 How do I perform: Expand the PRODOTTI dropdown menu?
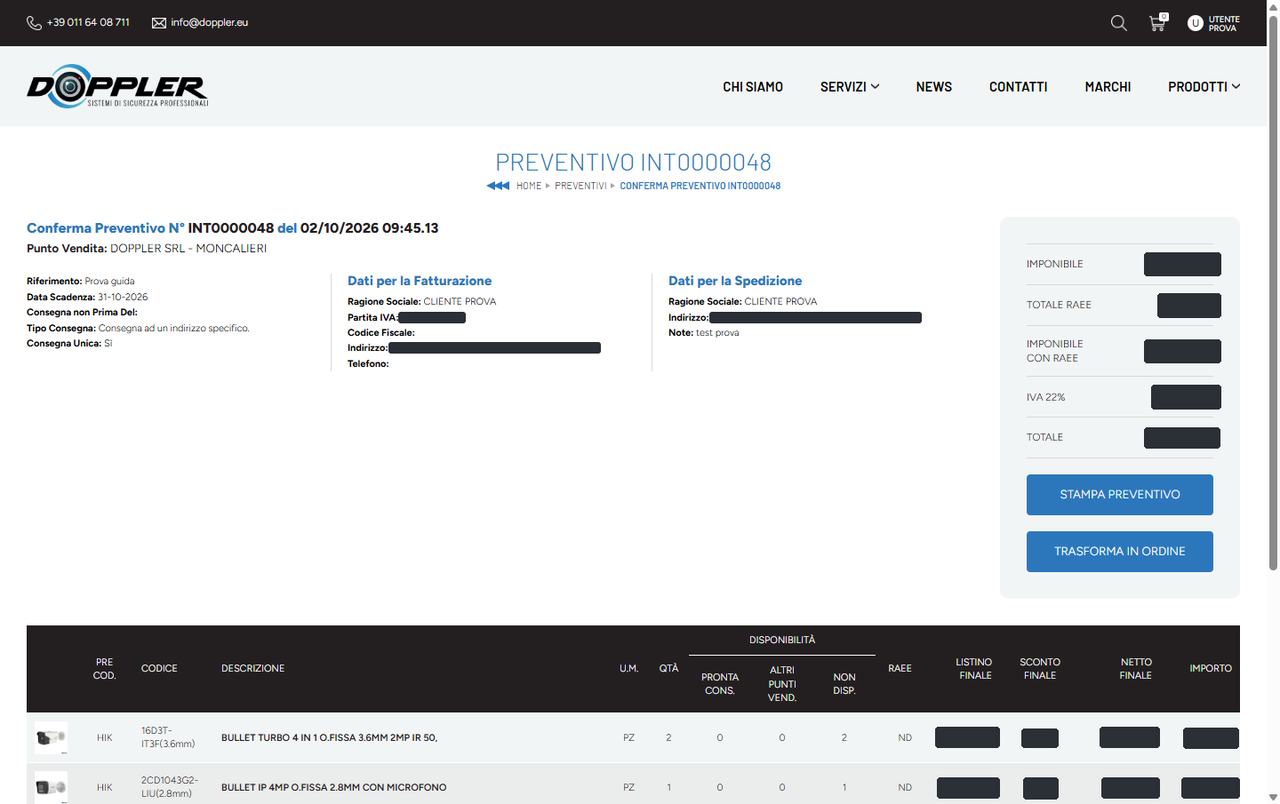click(x=1204, y=87)
